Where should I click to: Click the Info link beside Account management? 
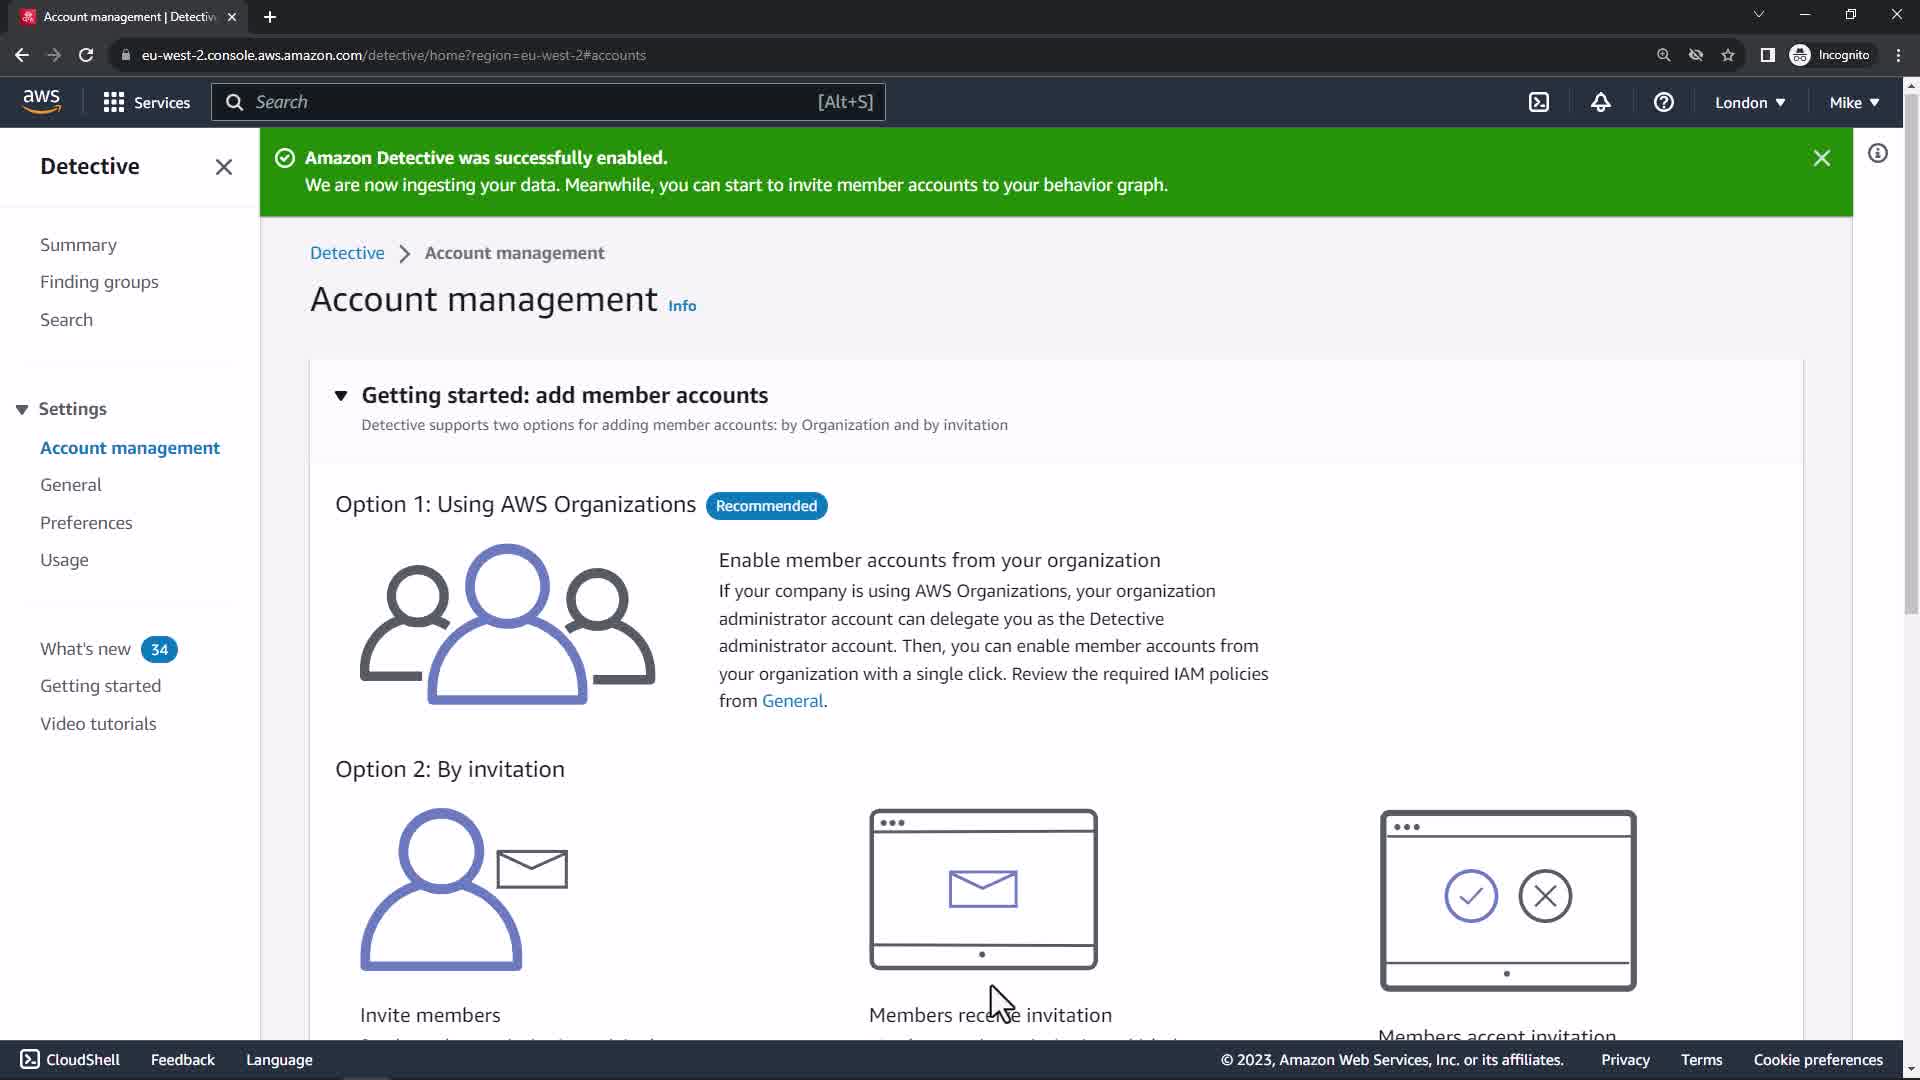pos(682,306)
